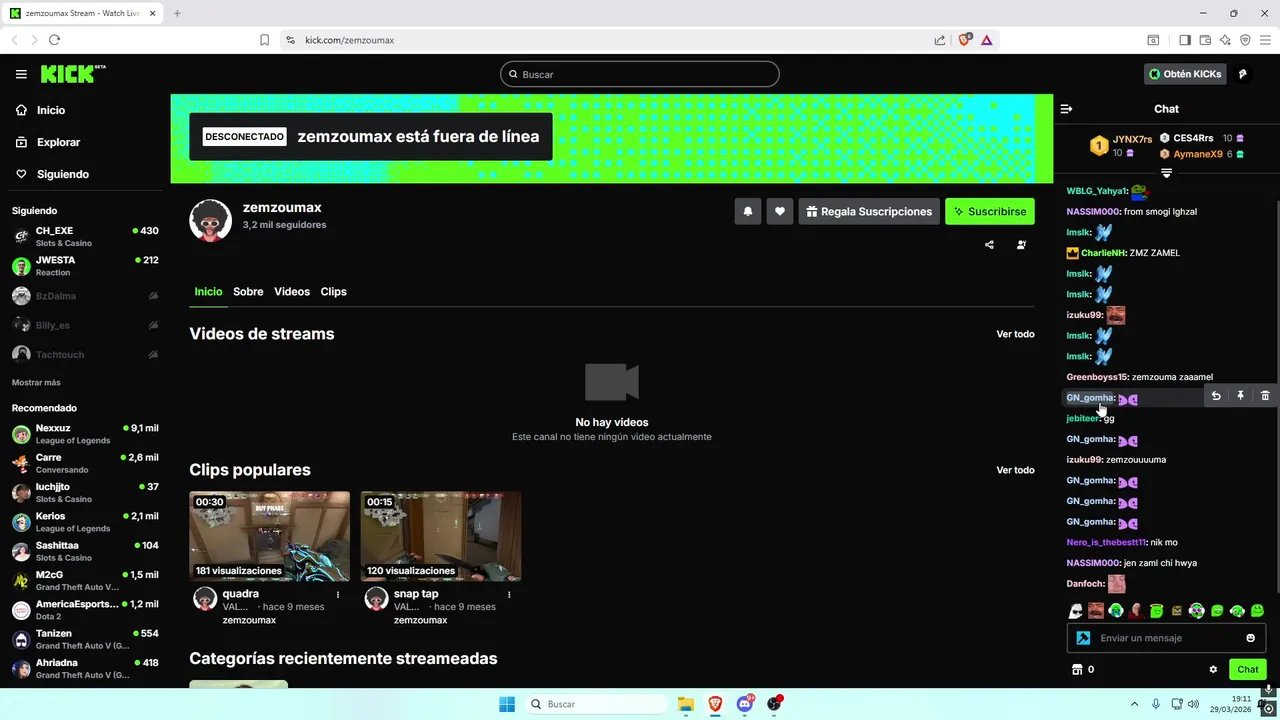This screenshot has height=720, width=1280.
Task: Click the share channel icon
Action: [x=989, y=245]
